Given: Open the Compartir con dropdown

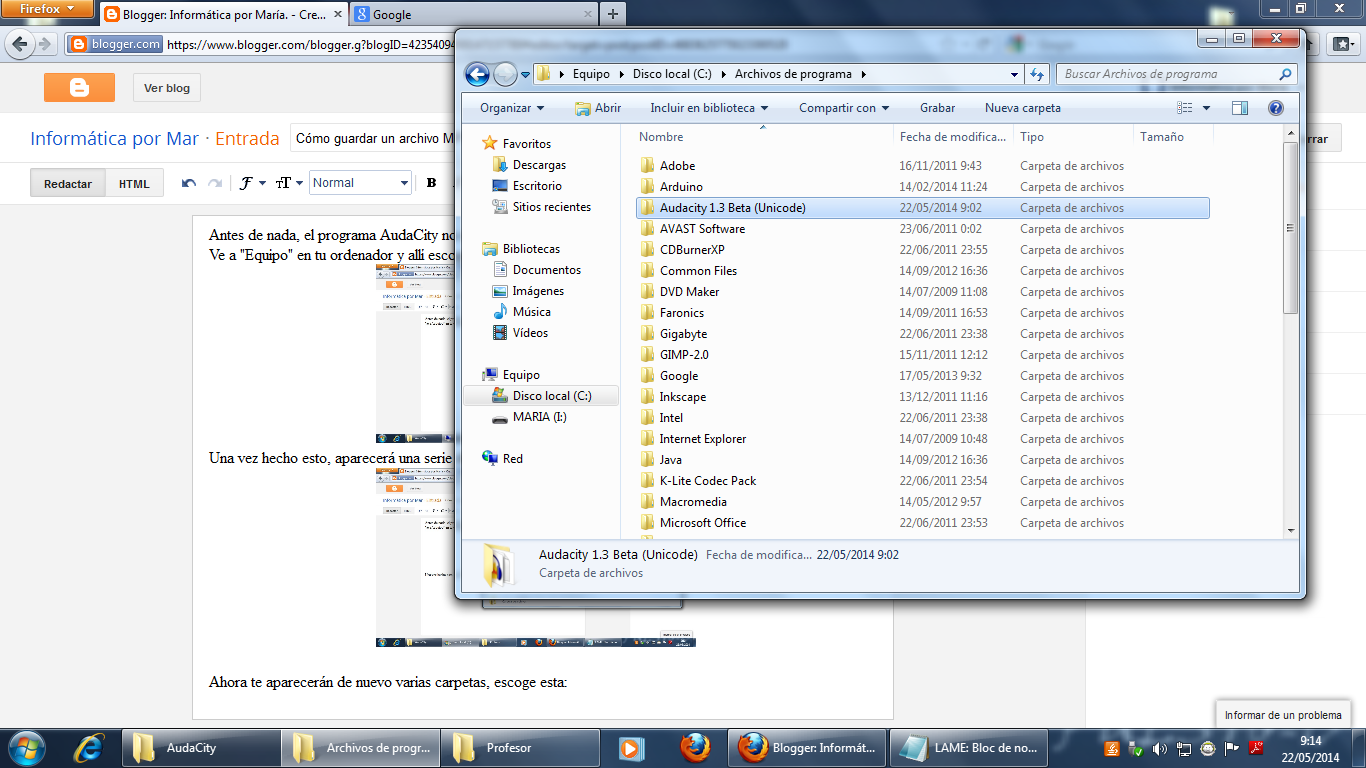Looking at the screenshot, I should (x=845, y=108).
